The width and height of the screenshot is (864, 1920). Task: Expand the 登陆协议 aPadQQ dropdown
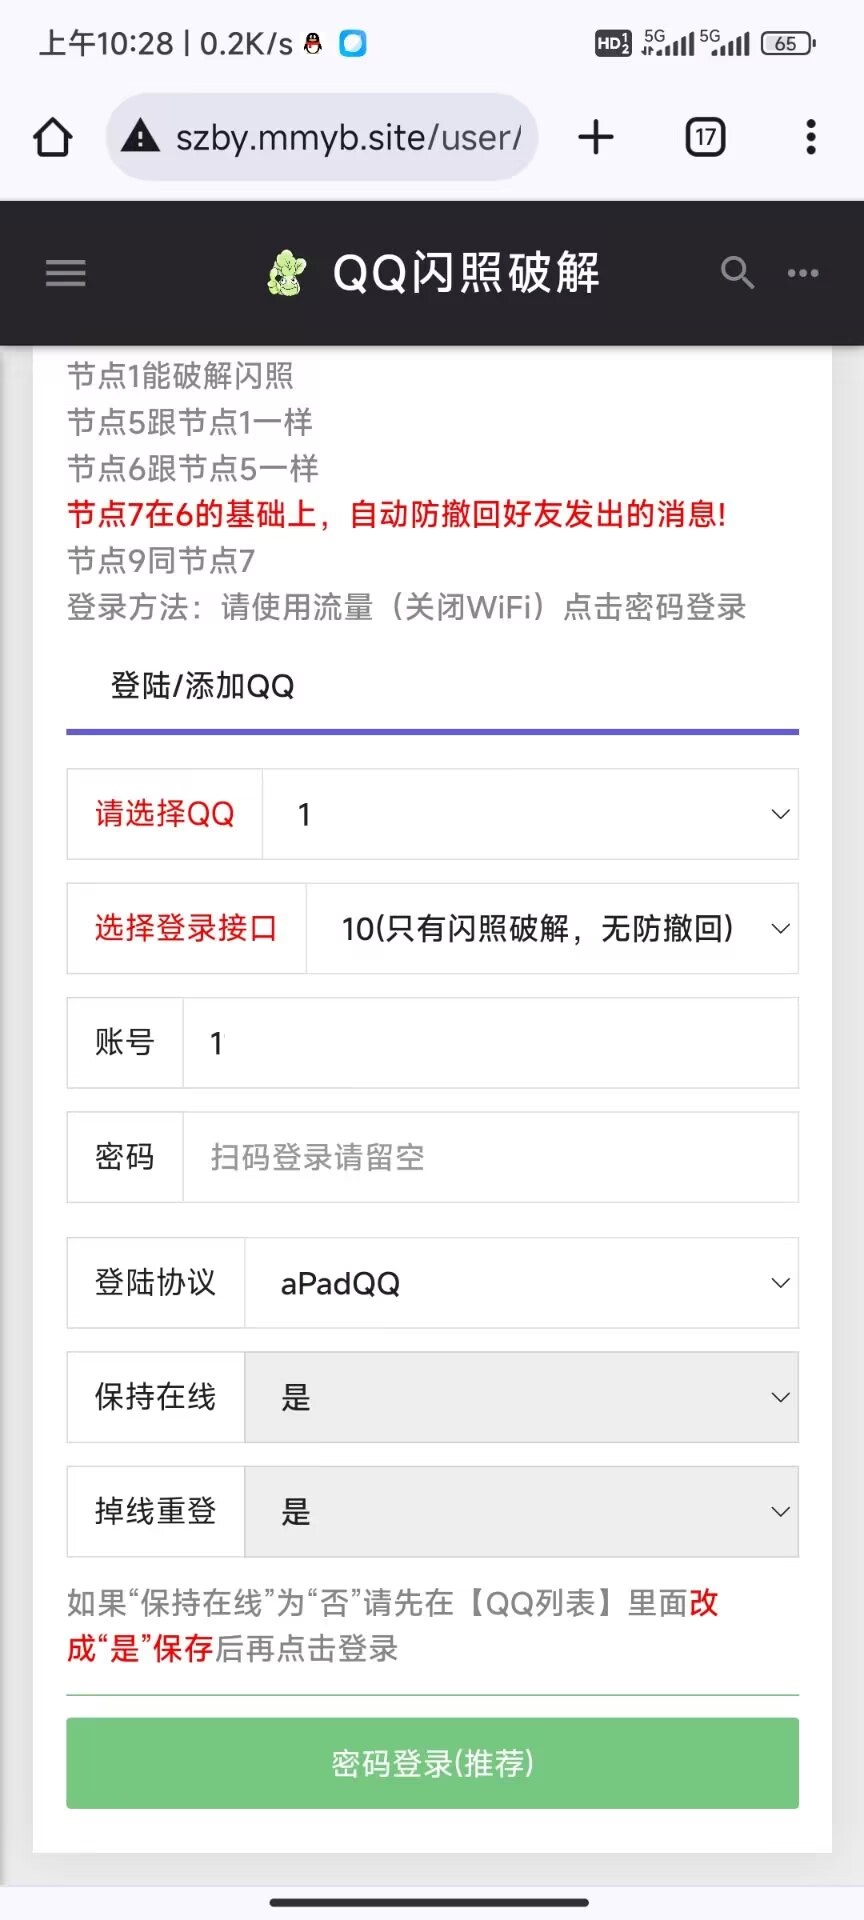tap(521, 1283)
